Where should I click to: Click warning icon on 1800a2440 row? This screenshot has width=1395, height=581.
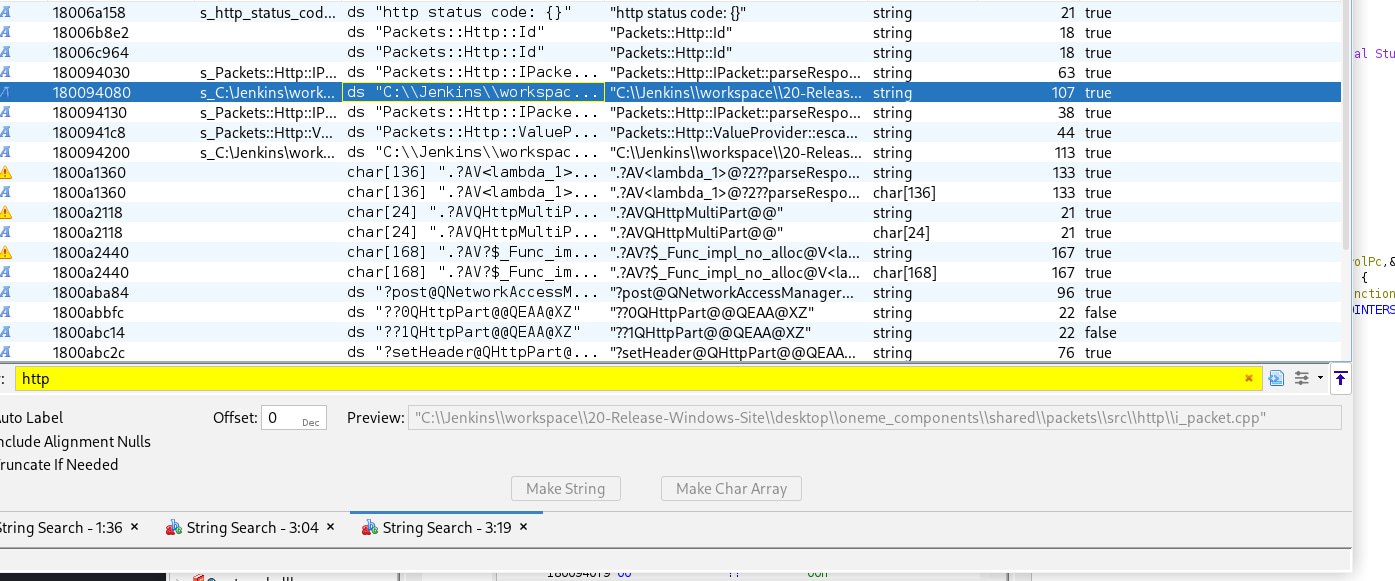[x=5, y=253]
